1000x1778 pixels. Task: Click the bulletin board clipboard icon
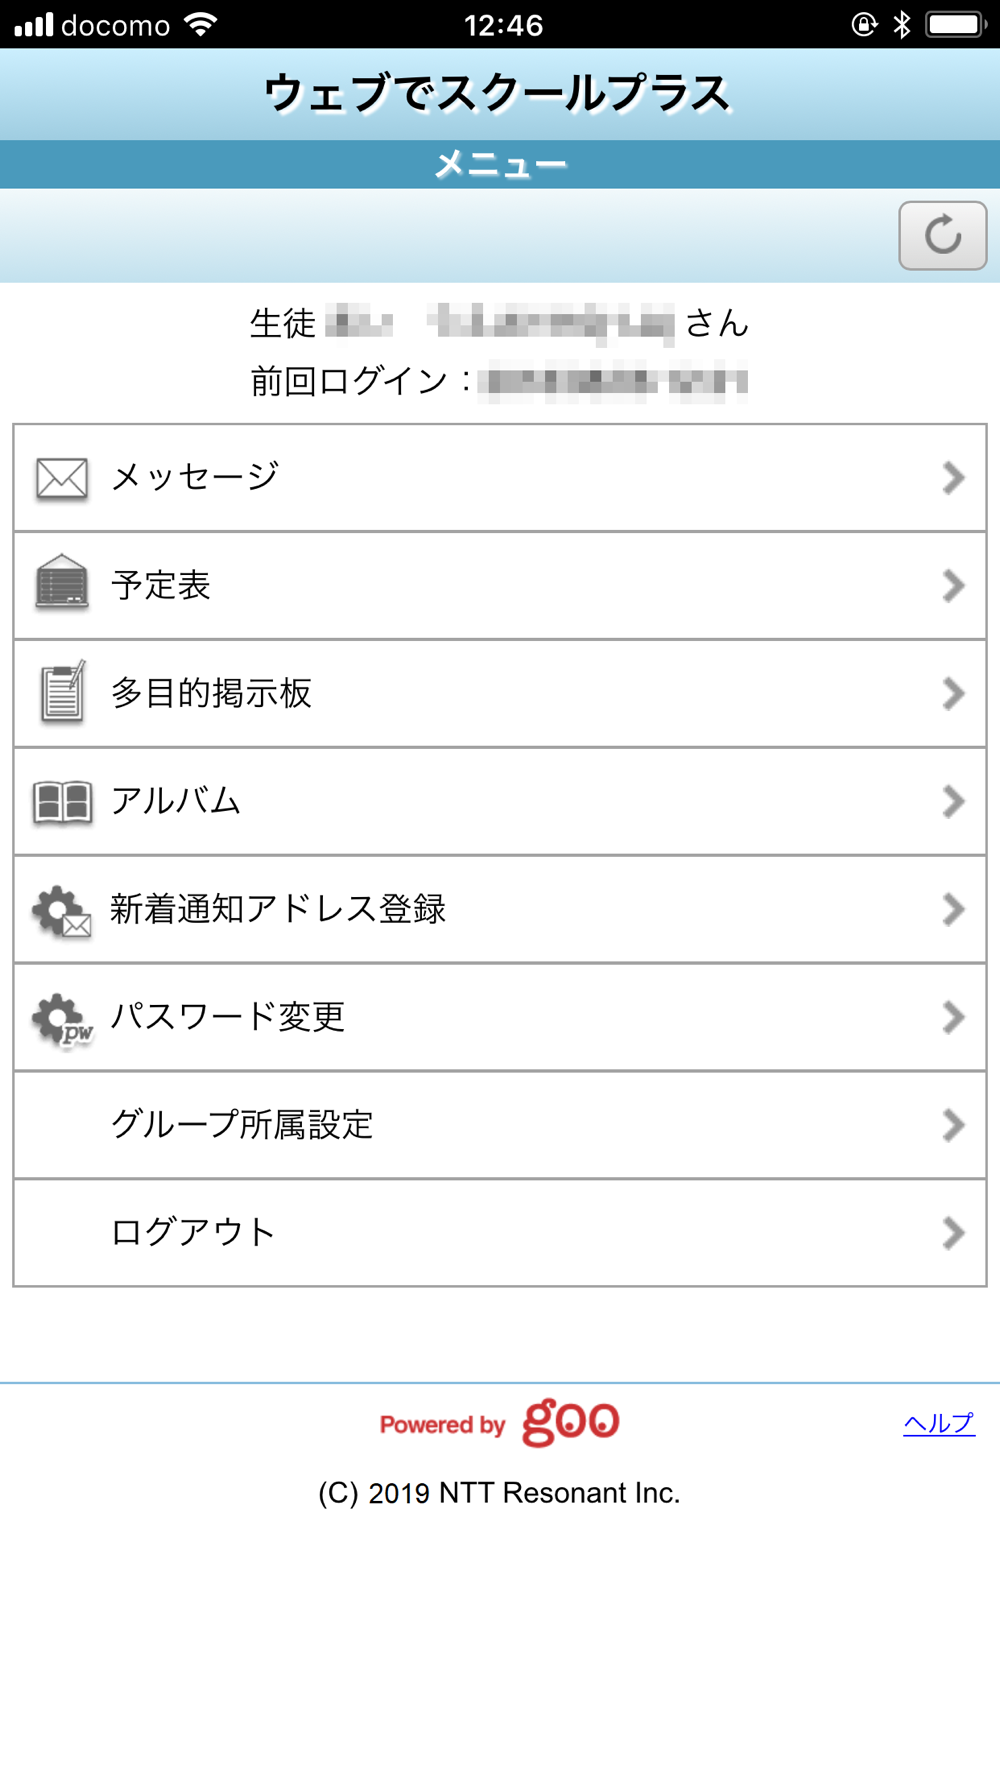(x=62, y=692)
